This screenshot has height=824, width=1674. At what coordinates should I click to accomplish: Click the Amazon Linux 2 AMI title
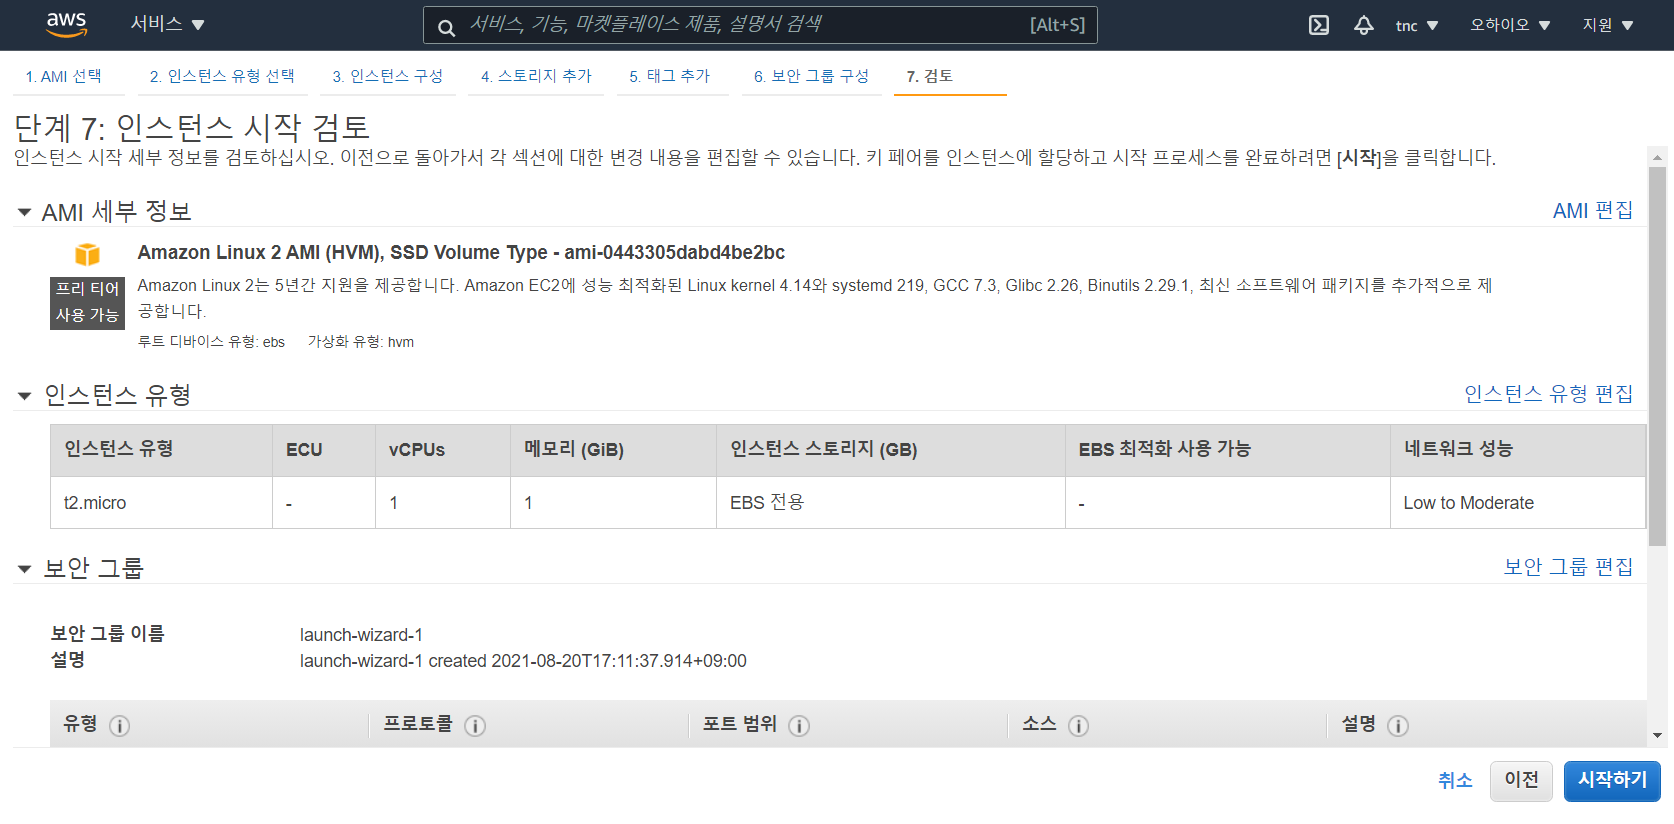coord(461,253)
